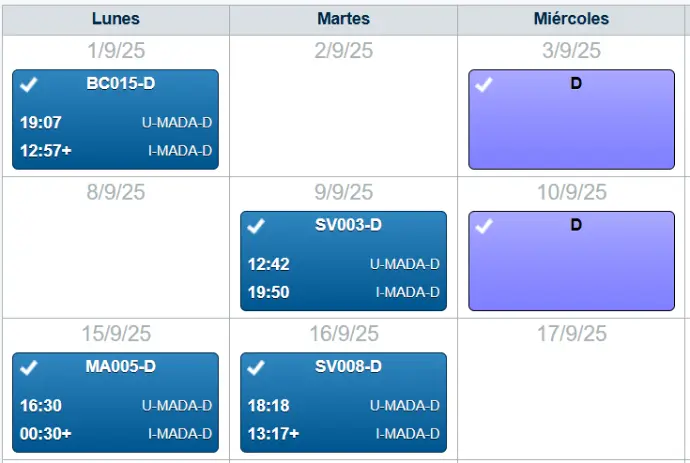Open the MA005-D duty title
The image size is (690, 463).
click(120, 367)
